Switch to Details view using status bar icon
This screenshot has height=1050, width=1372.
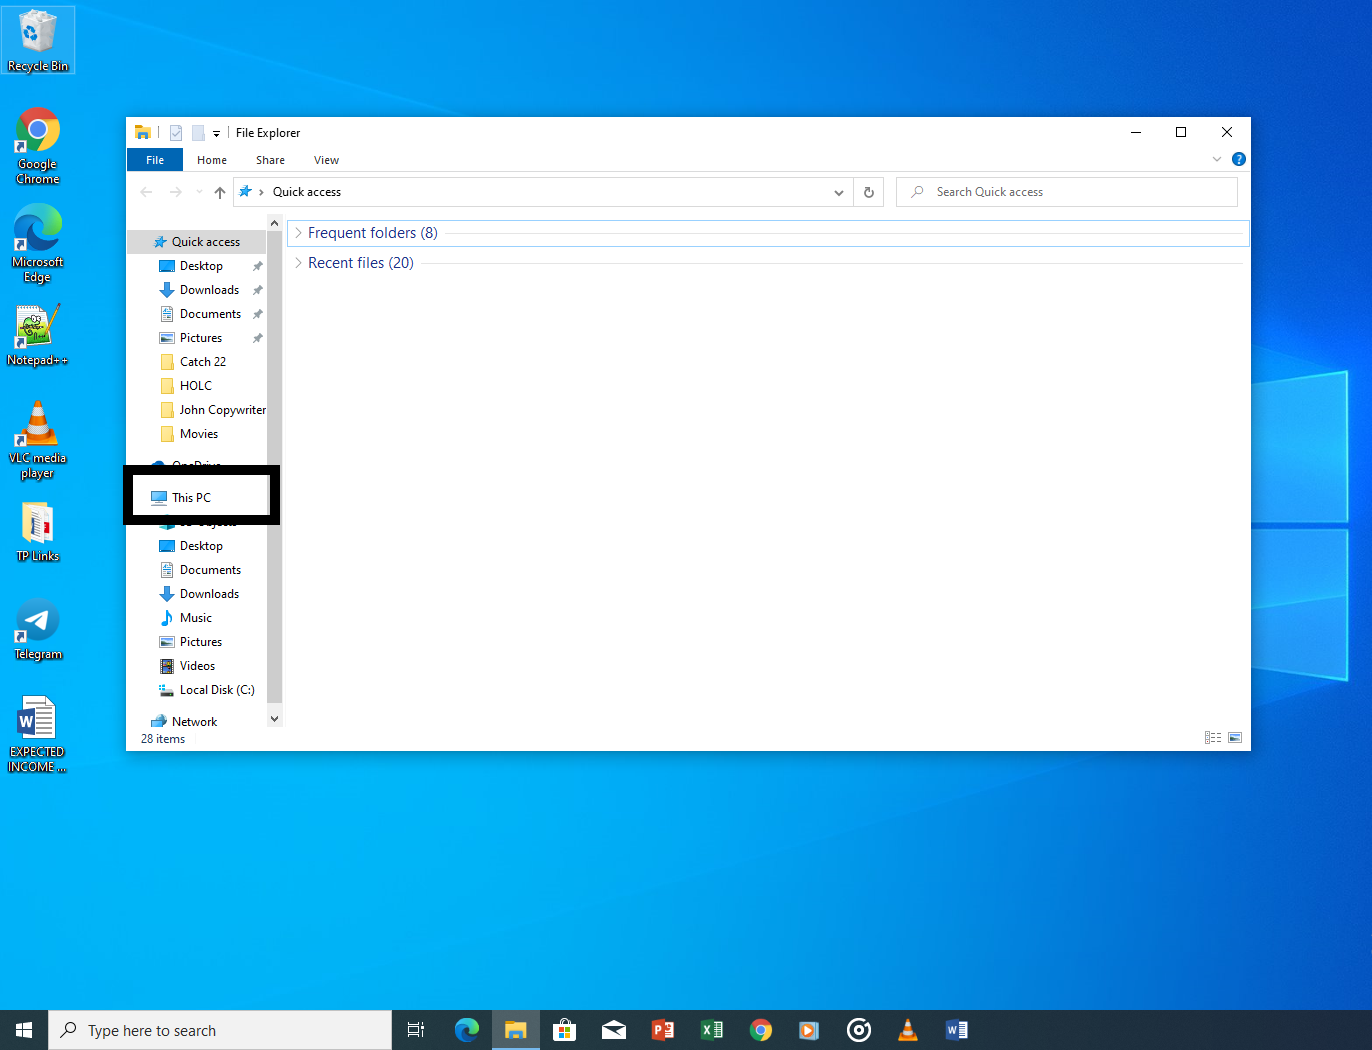point(1213,738)
